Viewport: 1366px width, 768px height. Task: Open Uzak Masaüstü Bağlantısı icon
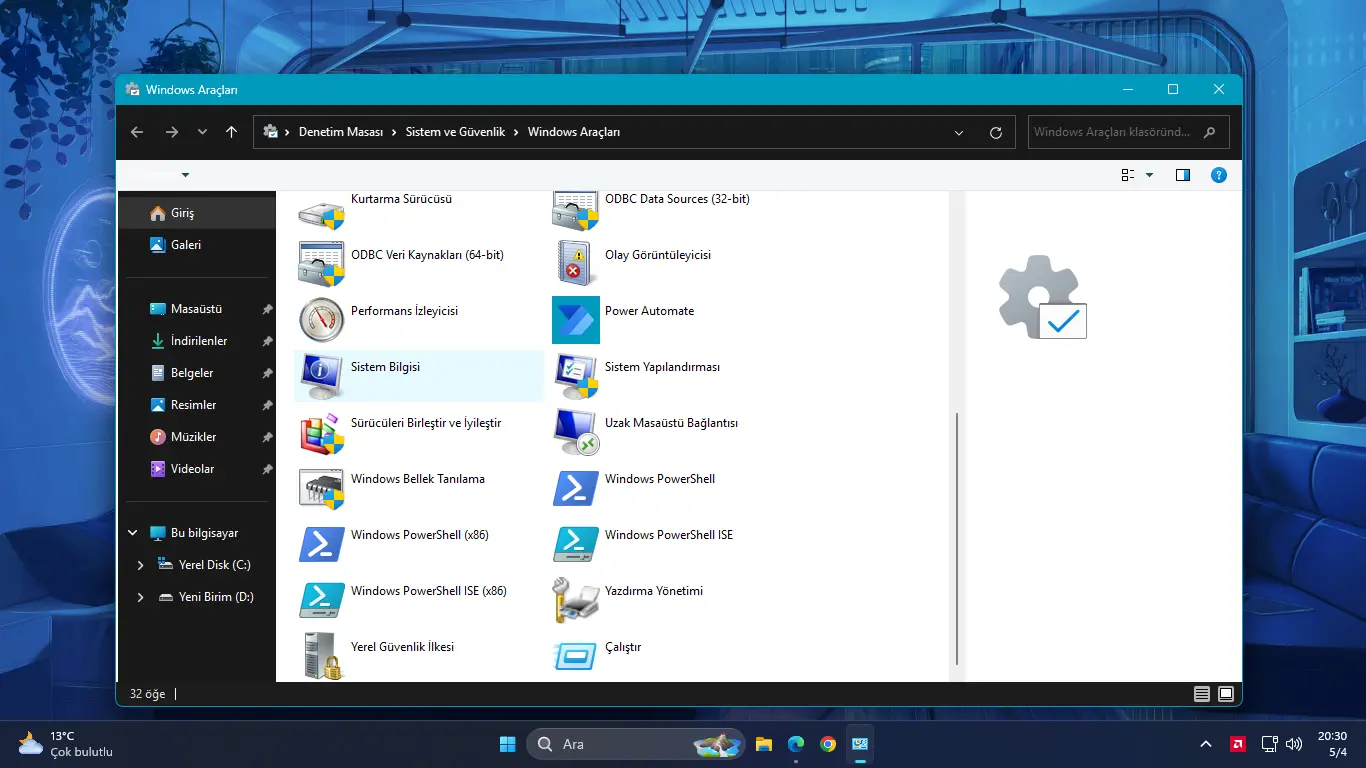(x=576, y=431)
